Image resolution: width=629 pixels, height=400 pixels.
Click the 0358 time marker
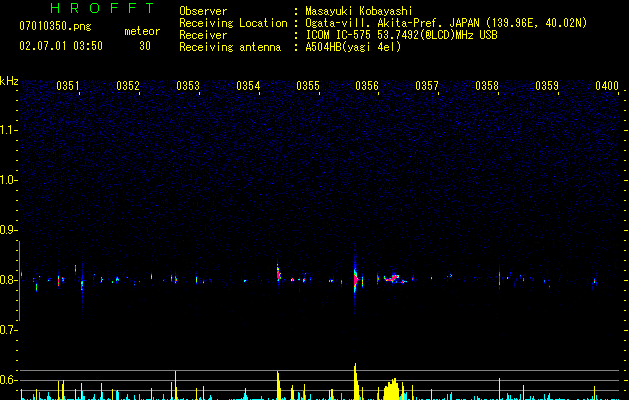(x=487, y=86)
